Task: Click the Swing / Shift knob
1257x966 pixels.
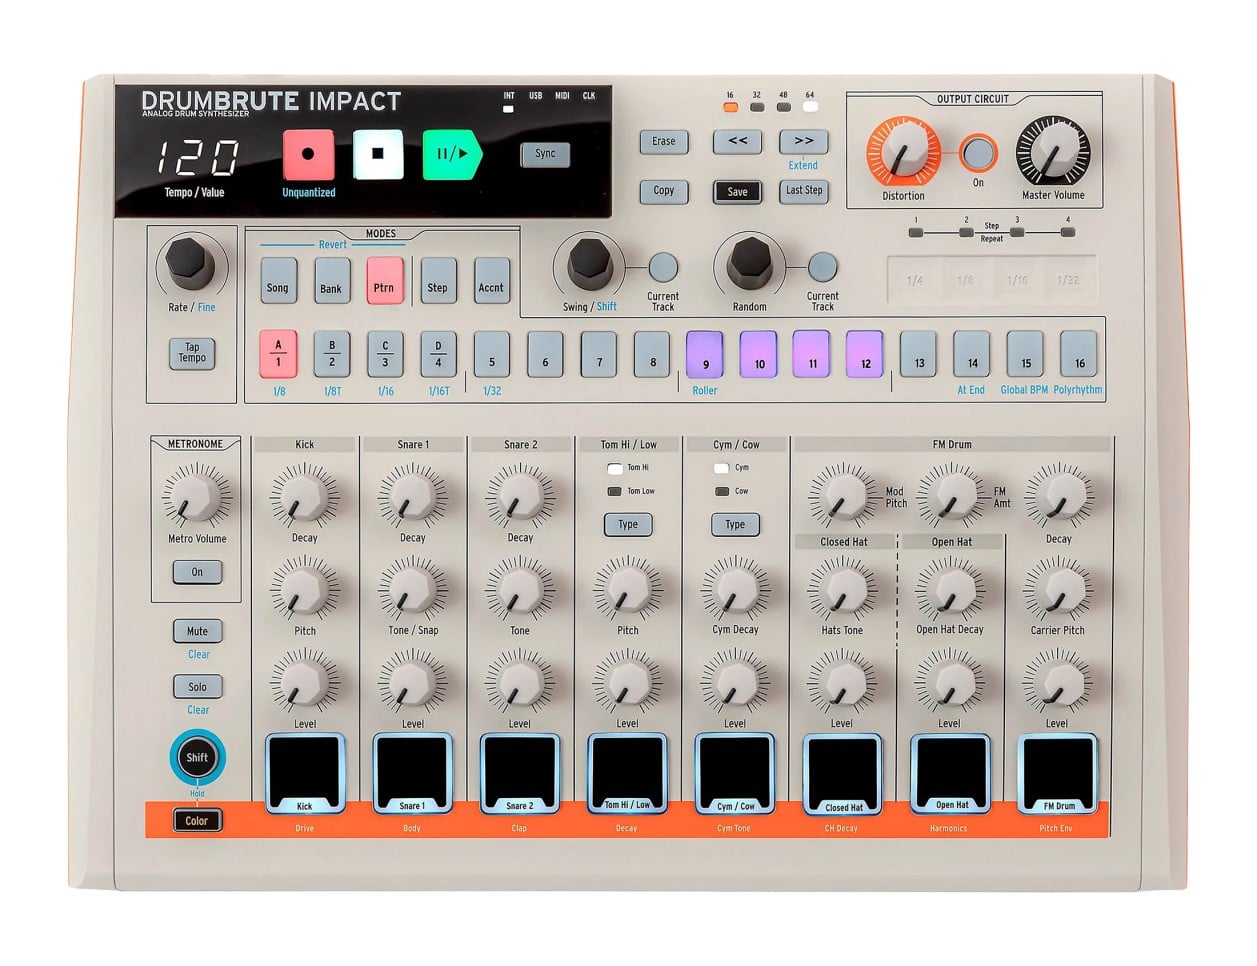Action: coord(590,263)
